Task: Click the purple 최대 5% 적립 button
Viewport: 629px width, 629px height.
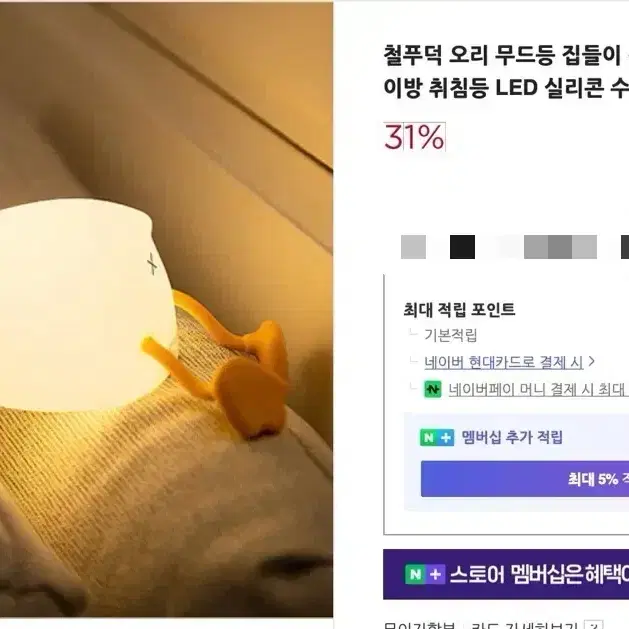Action: point(525,479)
